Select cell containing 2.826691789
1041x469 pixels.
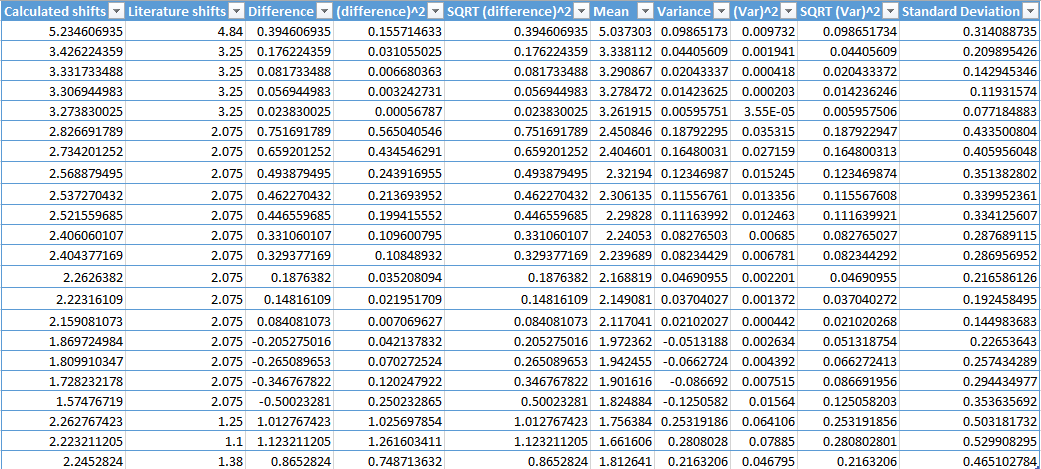(x=63, y=132)
